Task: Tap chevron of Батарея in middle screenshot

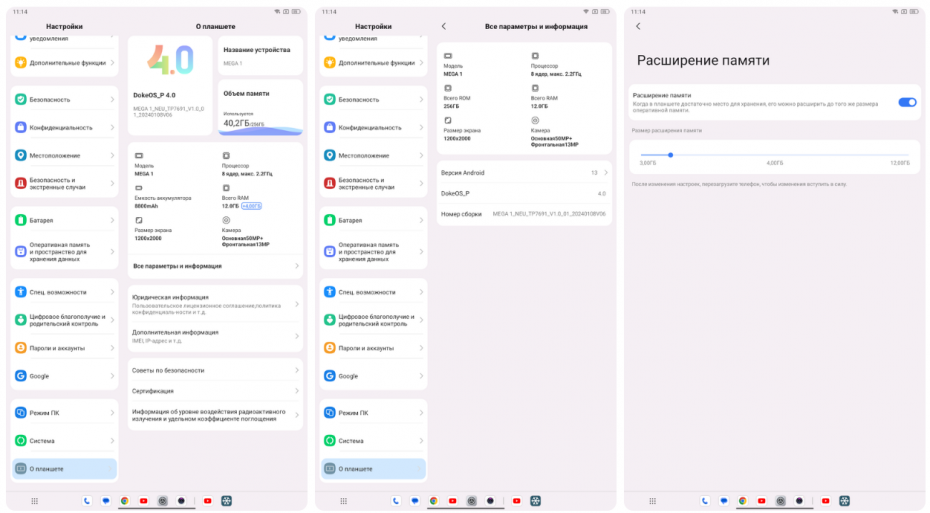Action: pos(421,220)
